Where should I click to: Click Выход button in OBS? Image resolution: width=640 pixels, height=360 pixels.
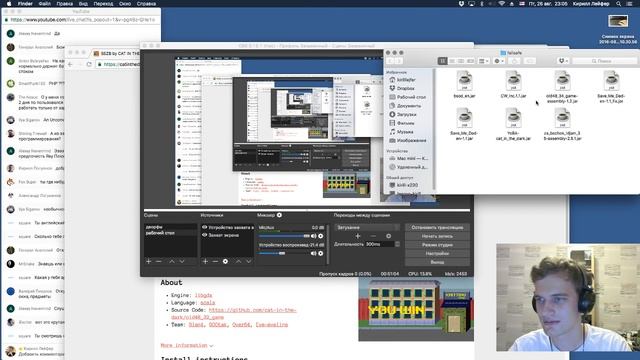[437, 262]
